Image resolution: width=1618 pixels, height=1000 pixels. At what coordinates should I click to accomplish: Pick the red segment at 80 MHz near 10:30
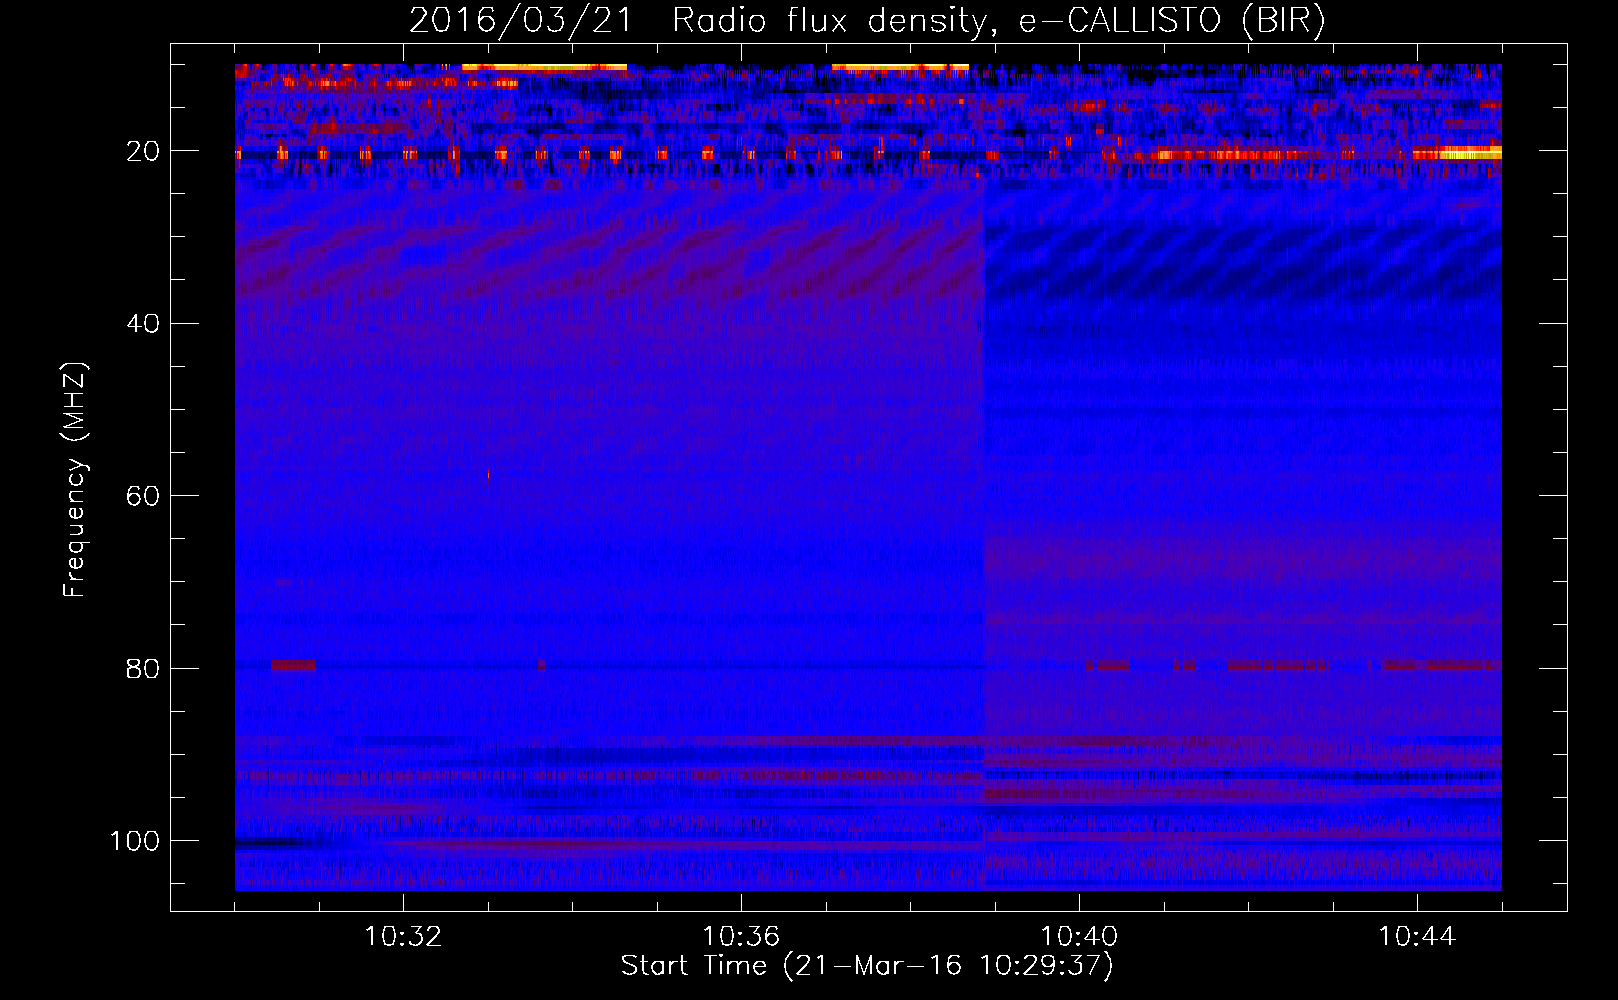coord(293,665)
